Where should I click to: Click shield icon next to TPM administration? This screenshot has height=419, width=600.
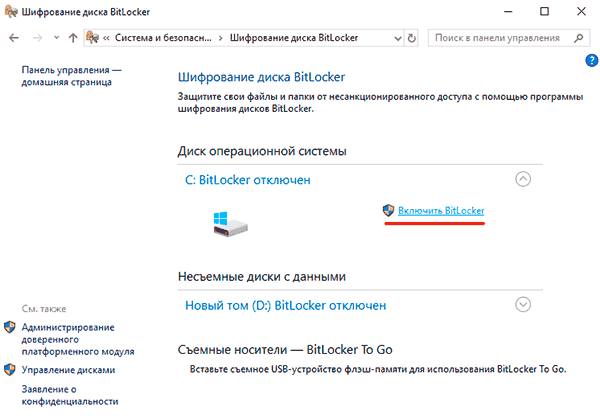(10, 327)
